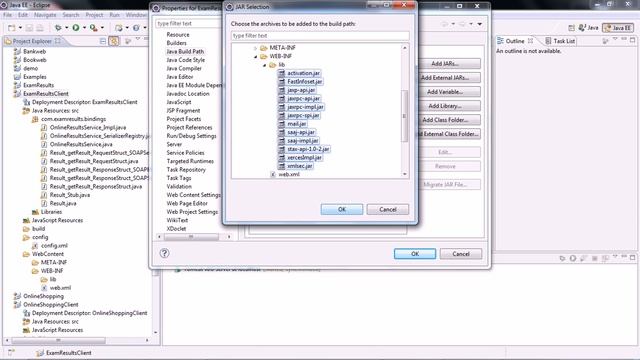640x360 pixels.
Task: Cancel the JAR Selection dialog
Action: click(387, 209)
